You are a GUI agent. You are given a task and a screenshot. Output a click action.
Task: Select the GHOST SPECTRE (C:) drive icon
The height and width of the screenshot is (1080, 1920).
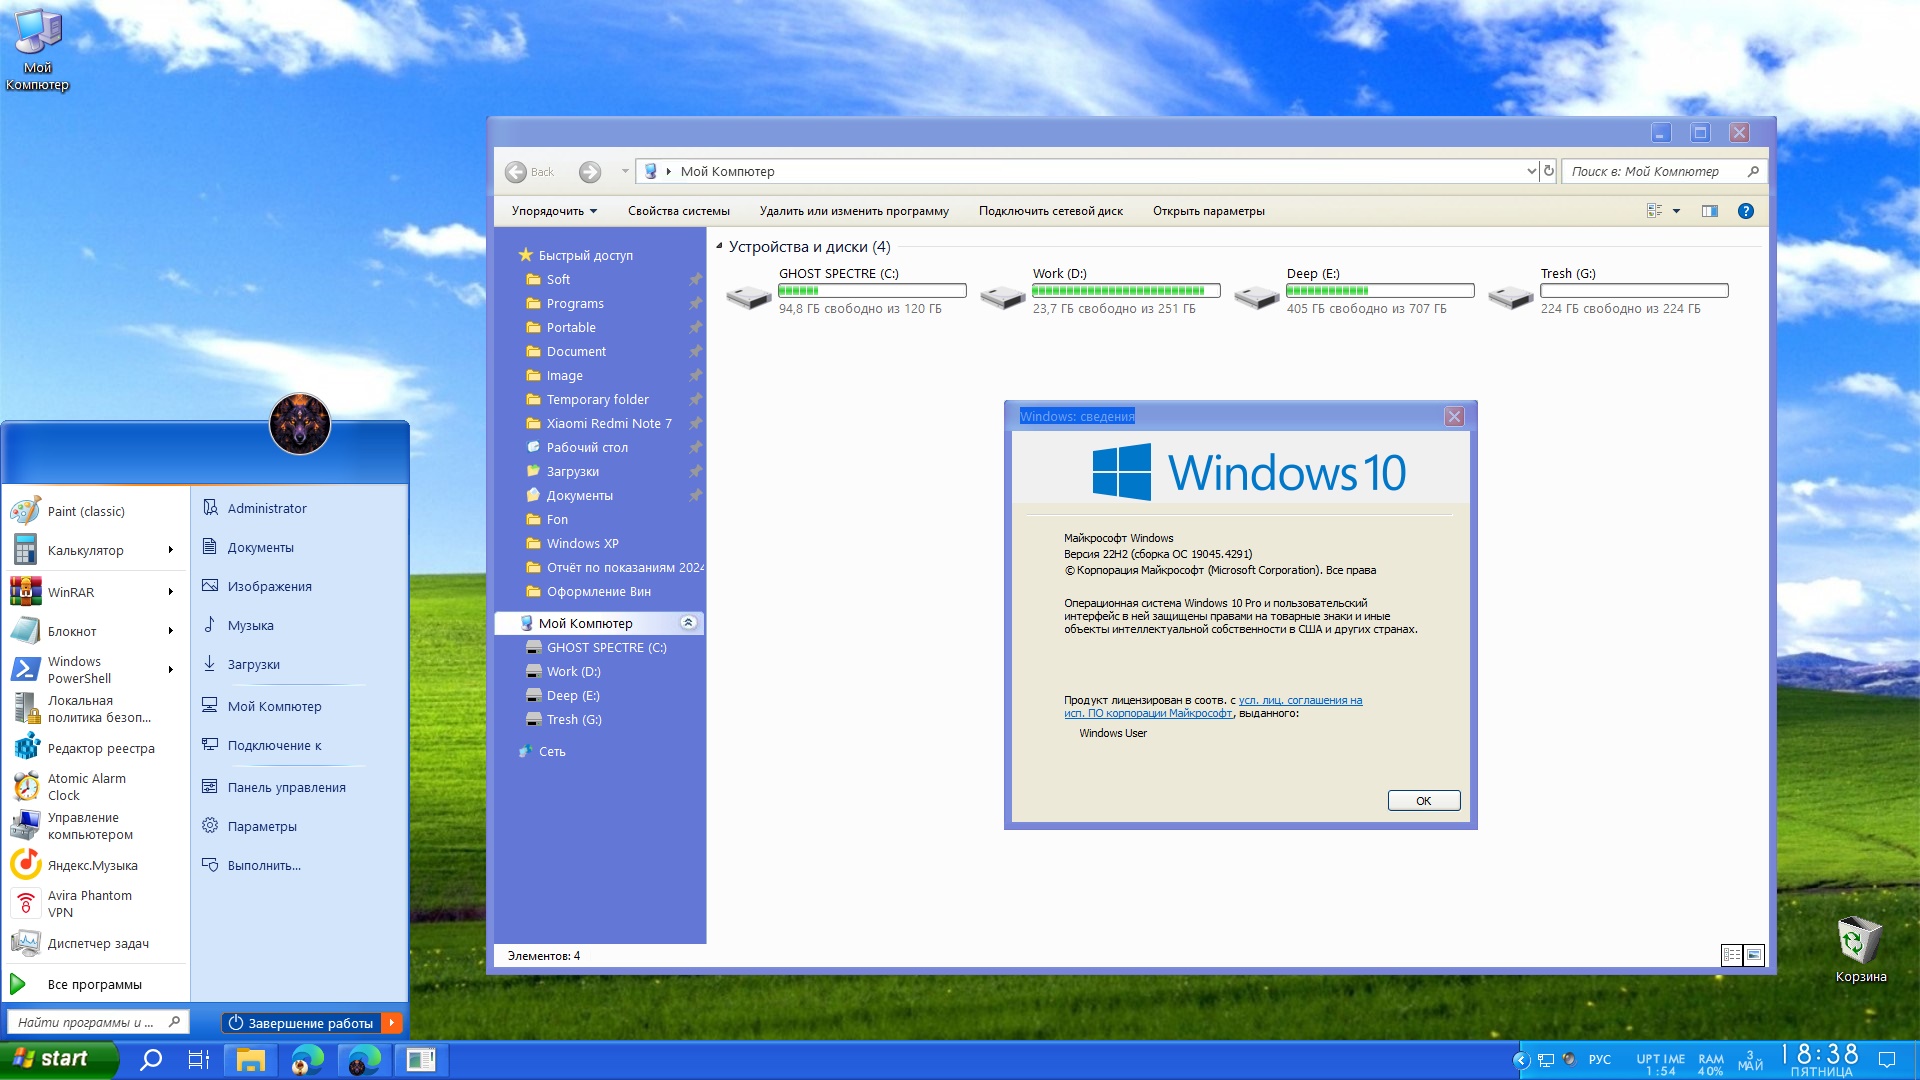pyautogui.click(x=748, y=296)
